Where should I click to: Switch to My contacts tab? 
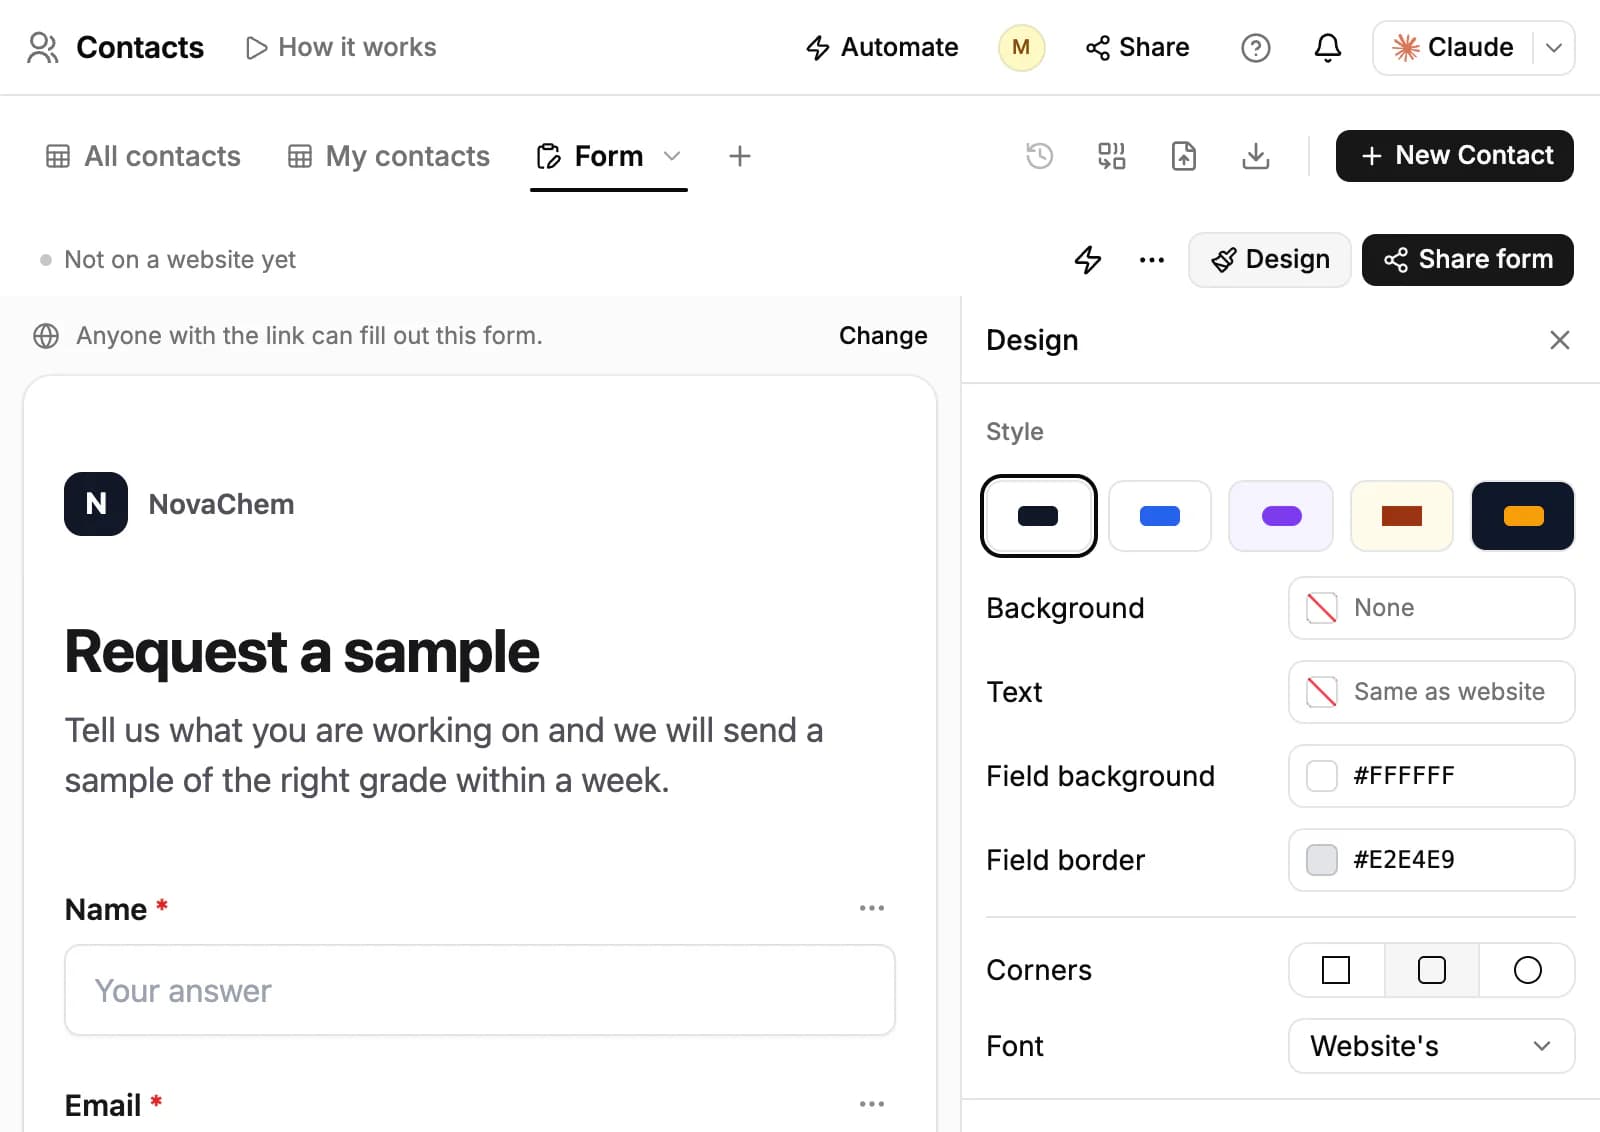pos(388,156)
